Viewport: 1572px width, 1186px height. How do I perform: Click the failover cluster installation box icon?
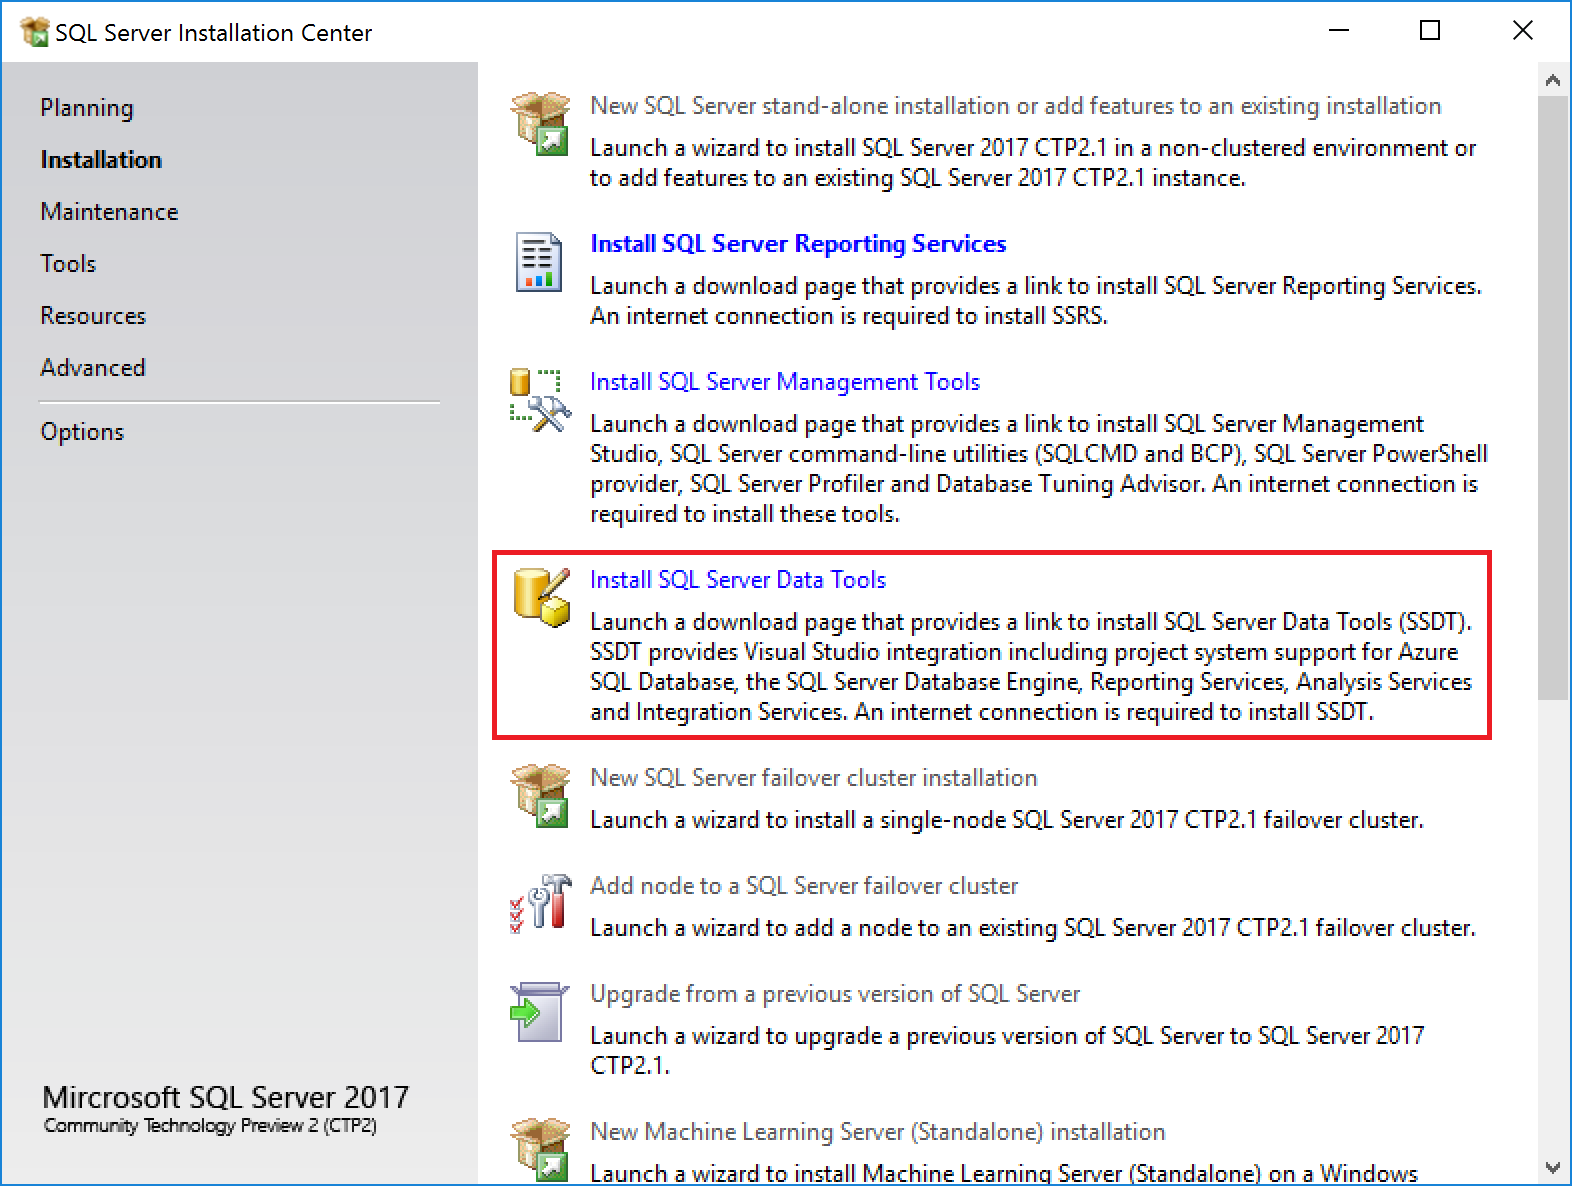pos(540,796)
